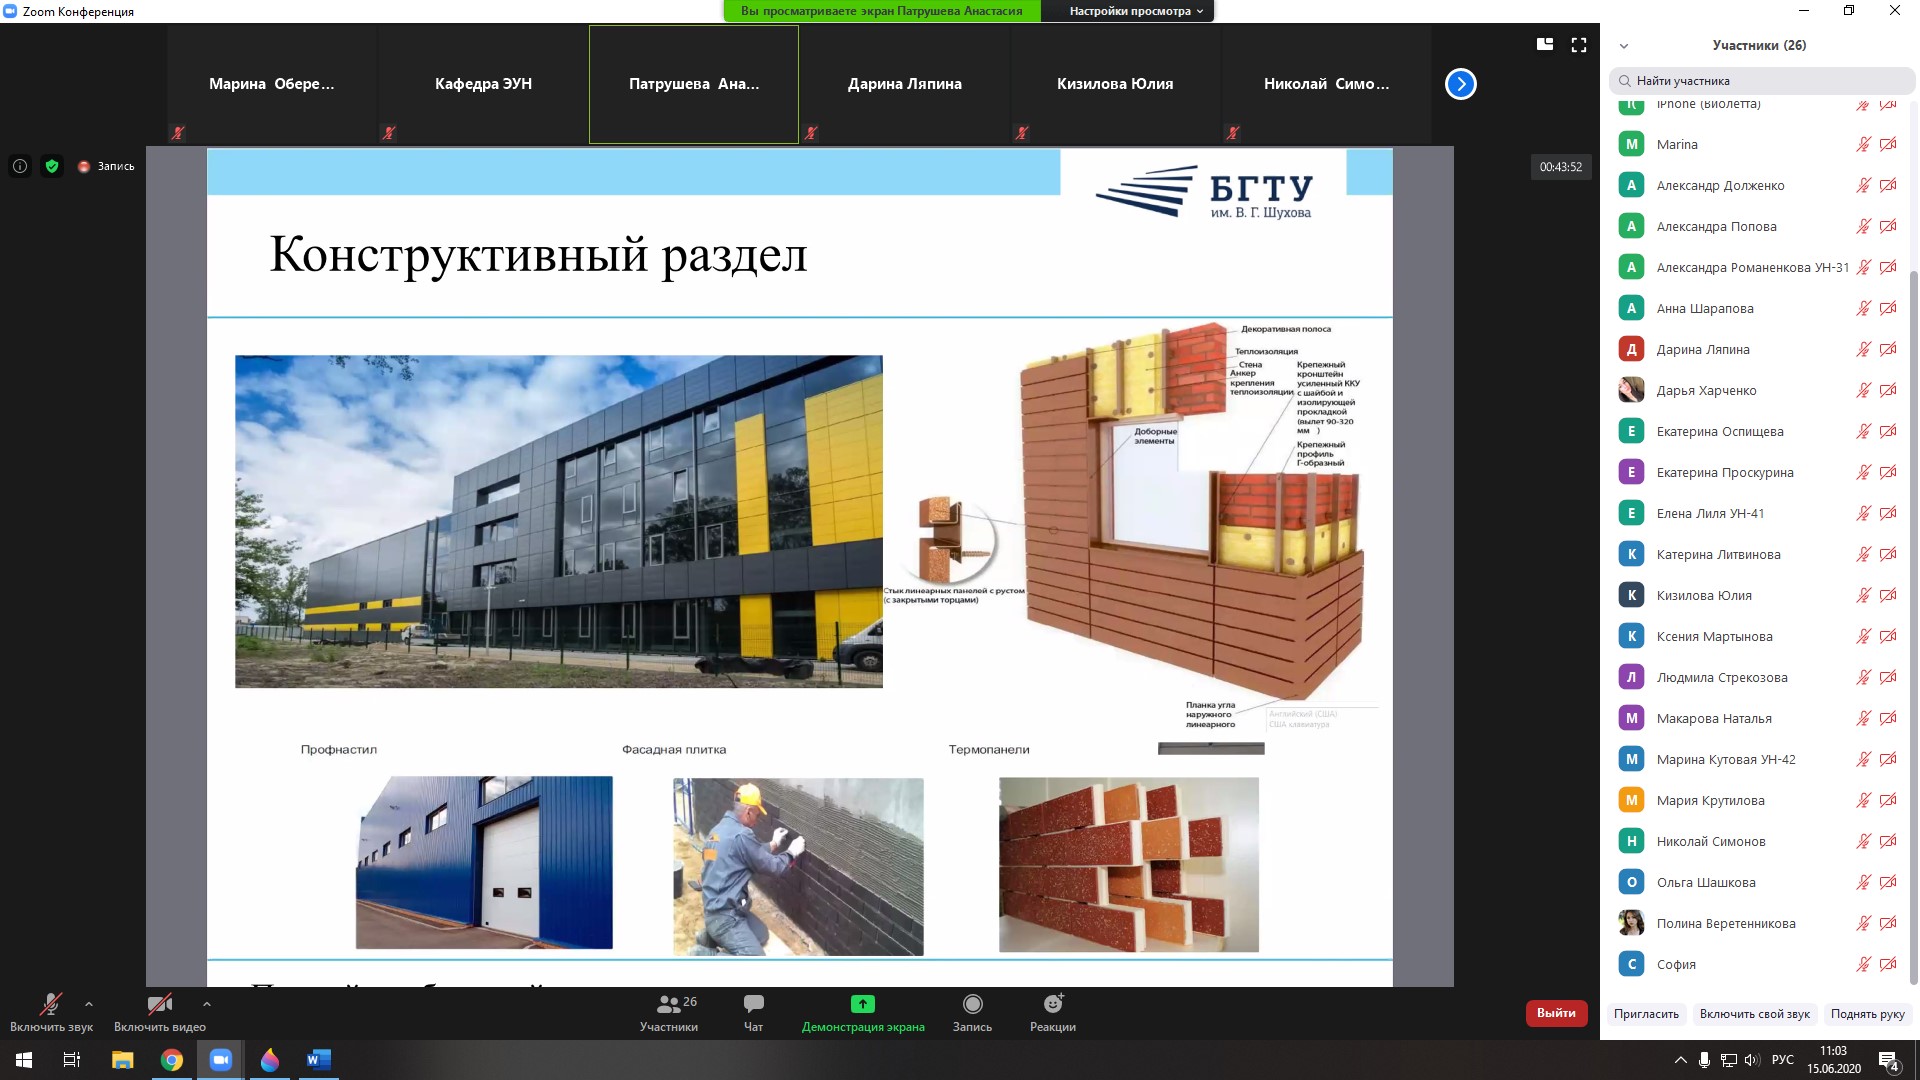1920x1080 pixels.
Task: Select Кафедра ЭУН video tile
Action: tap(483, 84)
